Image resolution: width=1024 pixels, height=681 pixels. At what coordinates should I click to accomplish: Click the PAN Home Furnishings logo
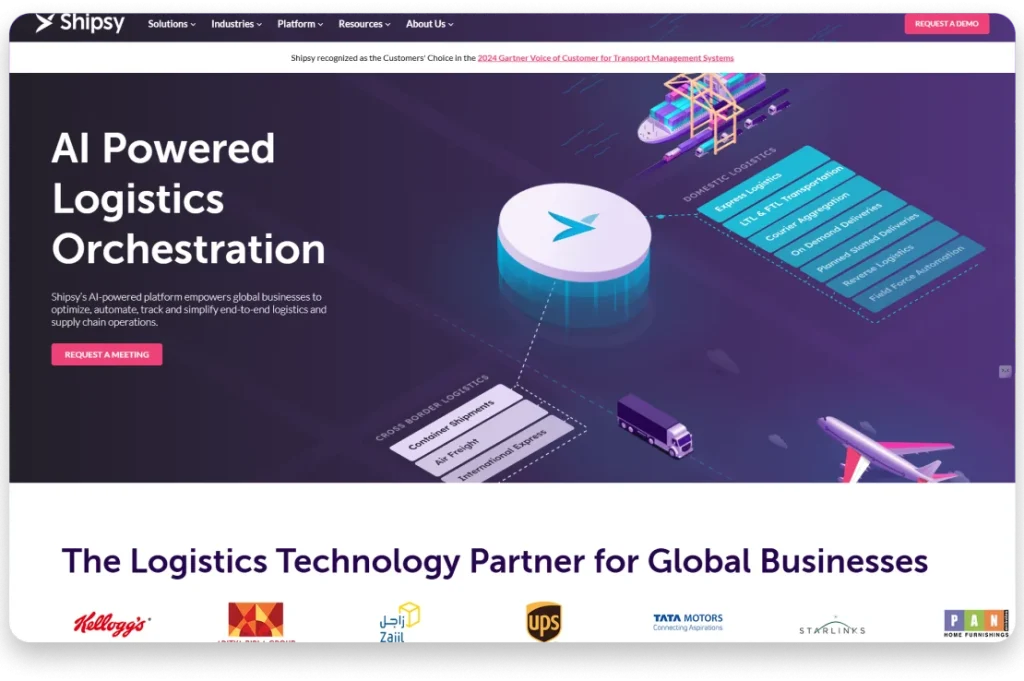tap(976, 624)
